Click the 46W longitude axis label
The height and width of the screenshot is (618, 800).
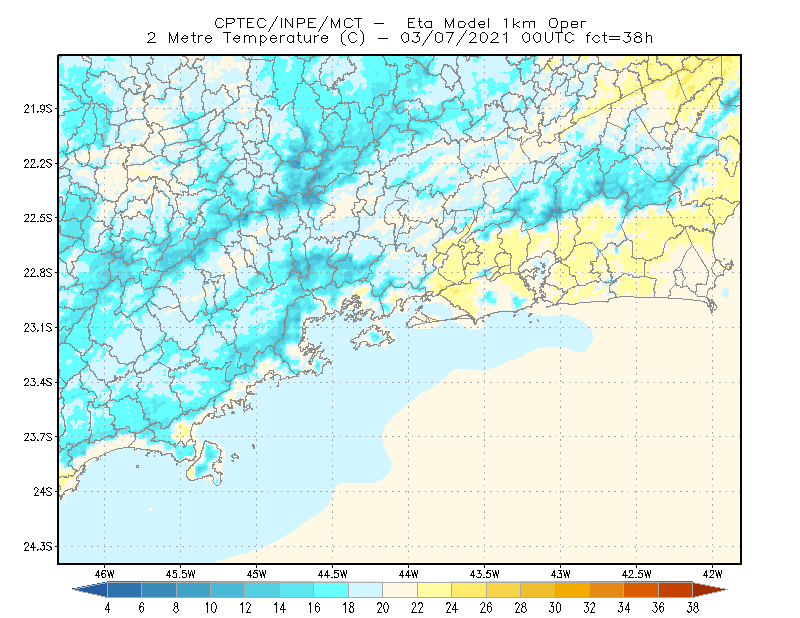tap(105, 574)
